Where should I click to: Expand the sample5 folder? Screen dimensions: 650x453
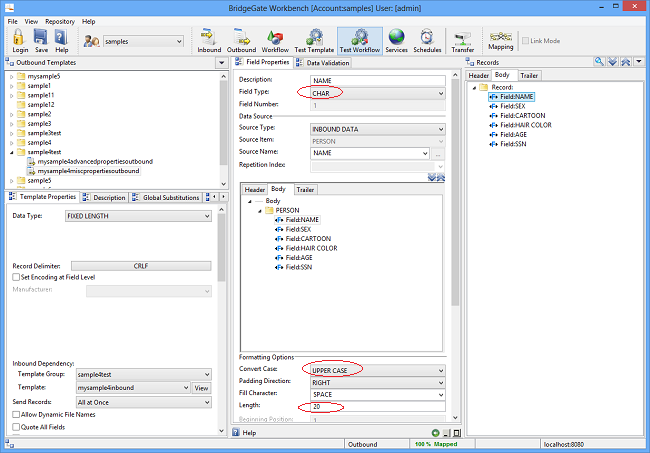coord(12,181)
